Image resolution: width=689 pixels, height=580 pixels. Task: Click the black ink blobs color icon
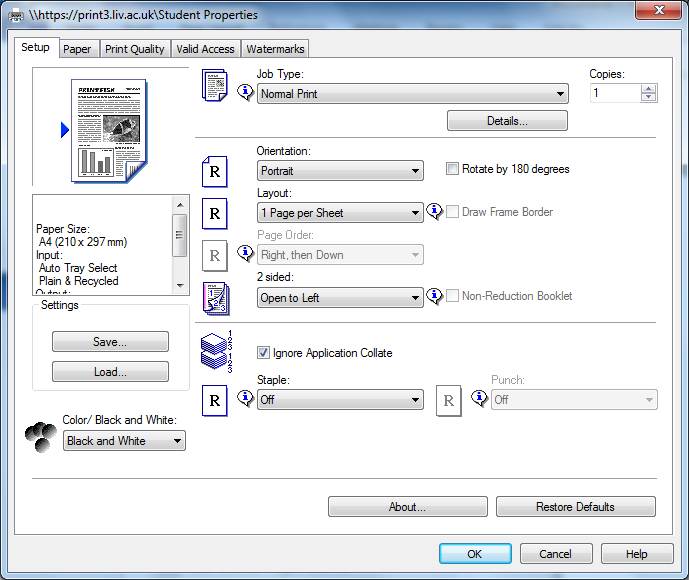40,437
